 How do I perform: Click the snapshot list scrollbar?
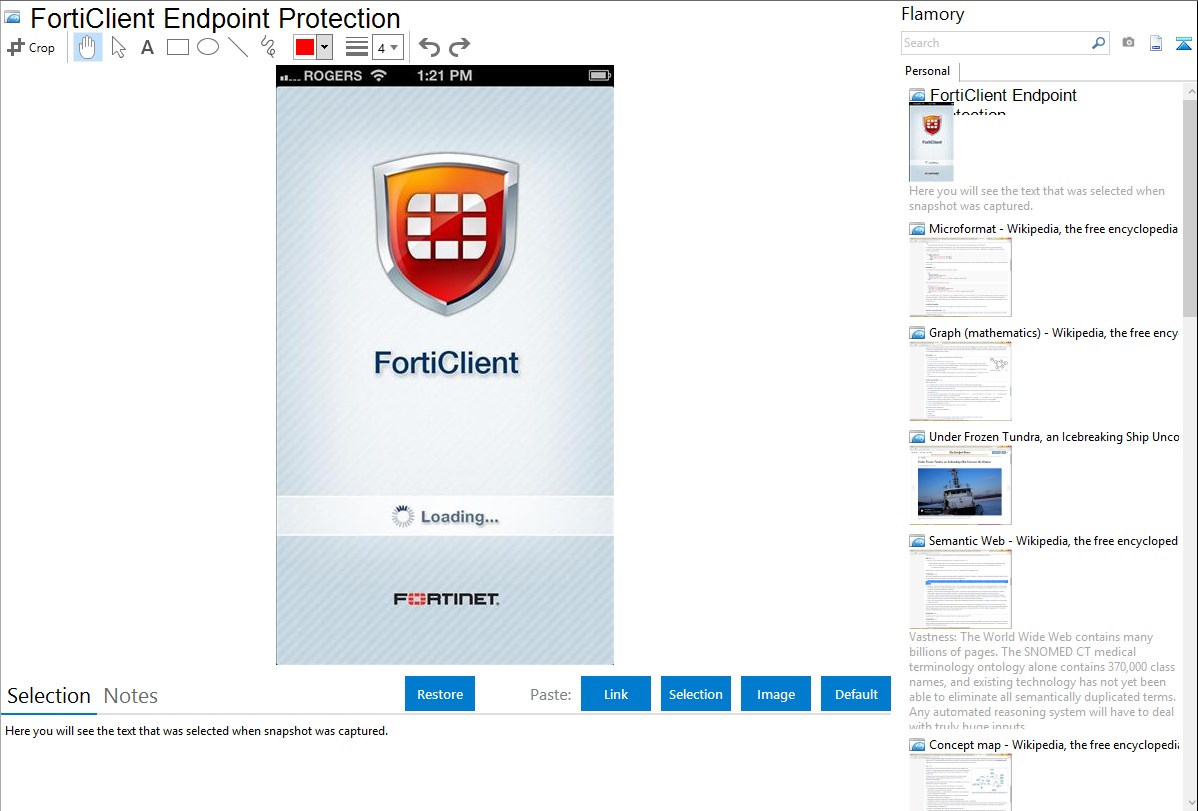pos(1190,208)
